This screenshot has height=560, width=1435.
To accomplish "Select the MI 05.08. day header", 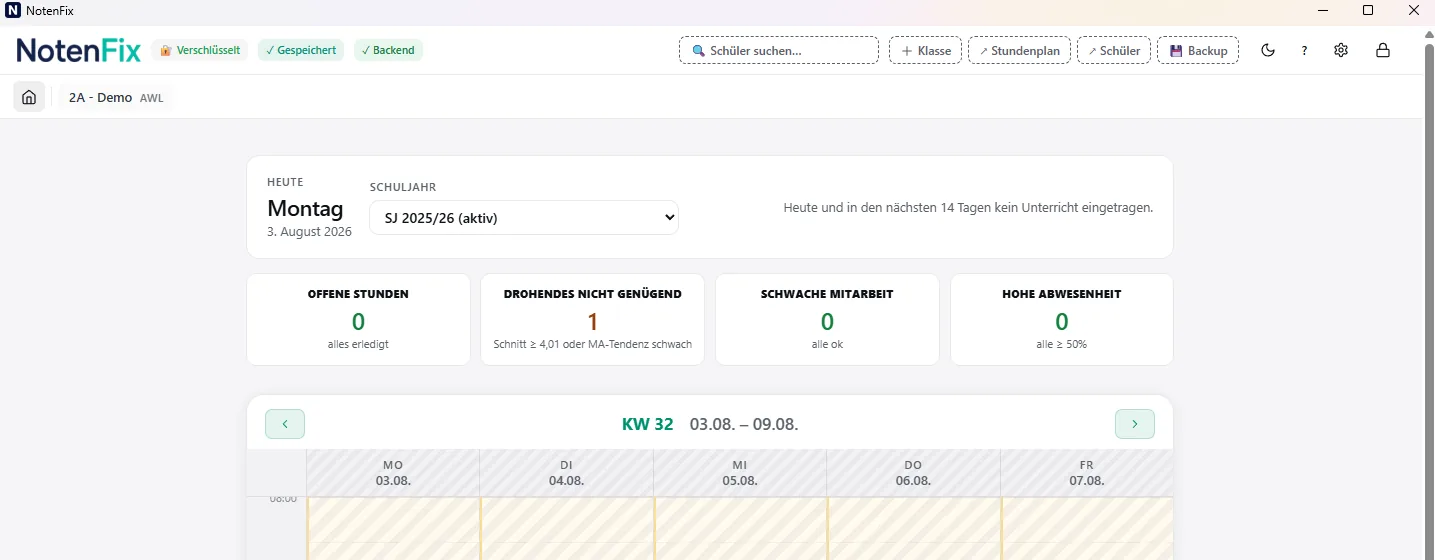I will [740, 473].
